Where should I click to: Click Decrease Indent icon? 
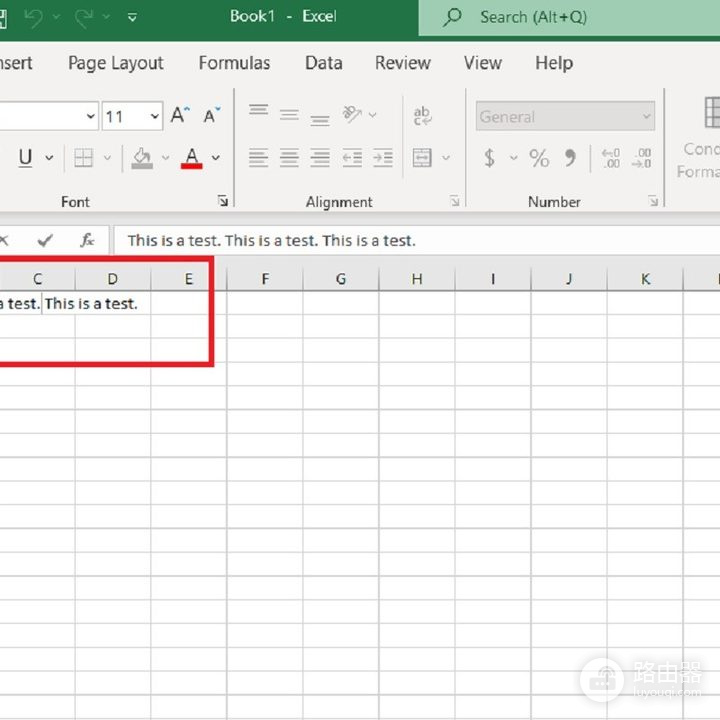(352, 158)
